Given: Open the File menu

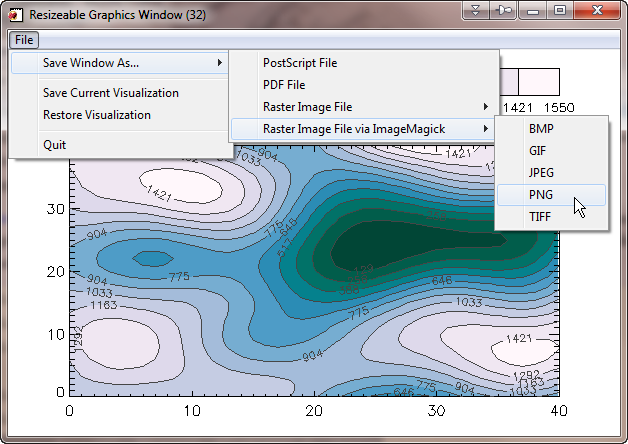Looking at the screenshot, I should coord(24,39).
